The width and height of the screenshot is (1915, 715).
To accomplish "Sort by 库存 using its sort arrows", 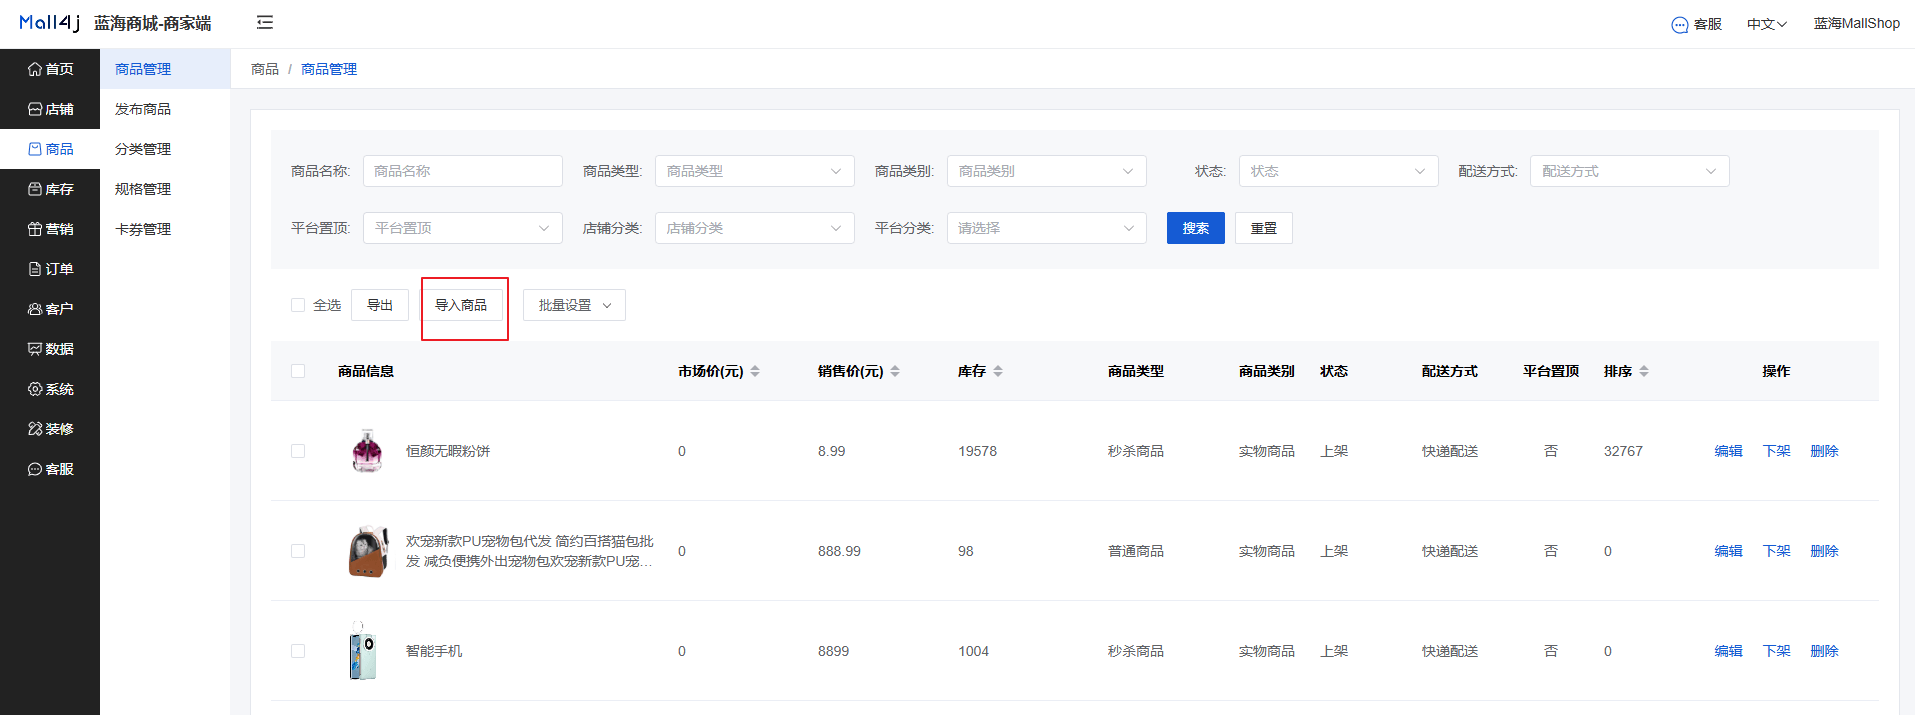I will pos(998,371).
